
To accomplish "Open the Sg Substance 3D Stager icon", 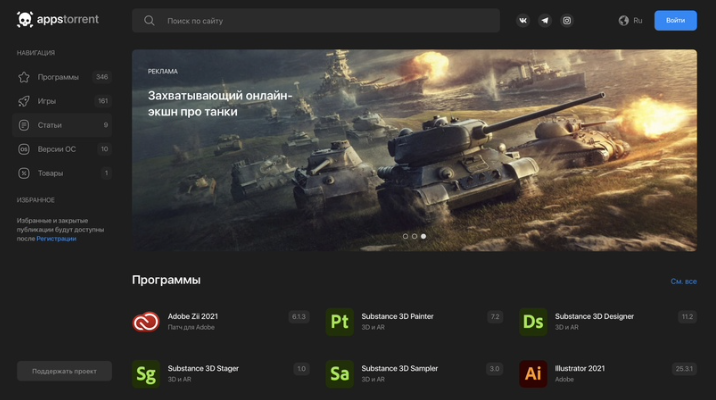I will click(x=146, y=374).
